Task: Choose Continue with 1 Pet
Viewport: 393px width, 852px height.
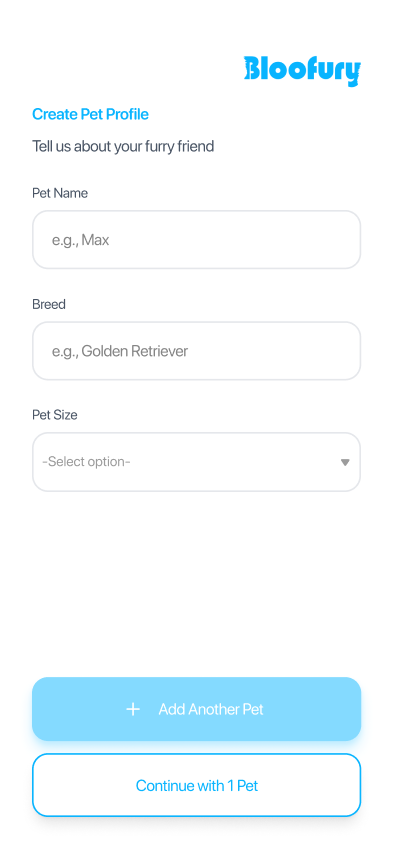Action: click(196, 785)
